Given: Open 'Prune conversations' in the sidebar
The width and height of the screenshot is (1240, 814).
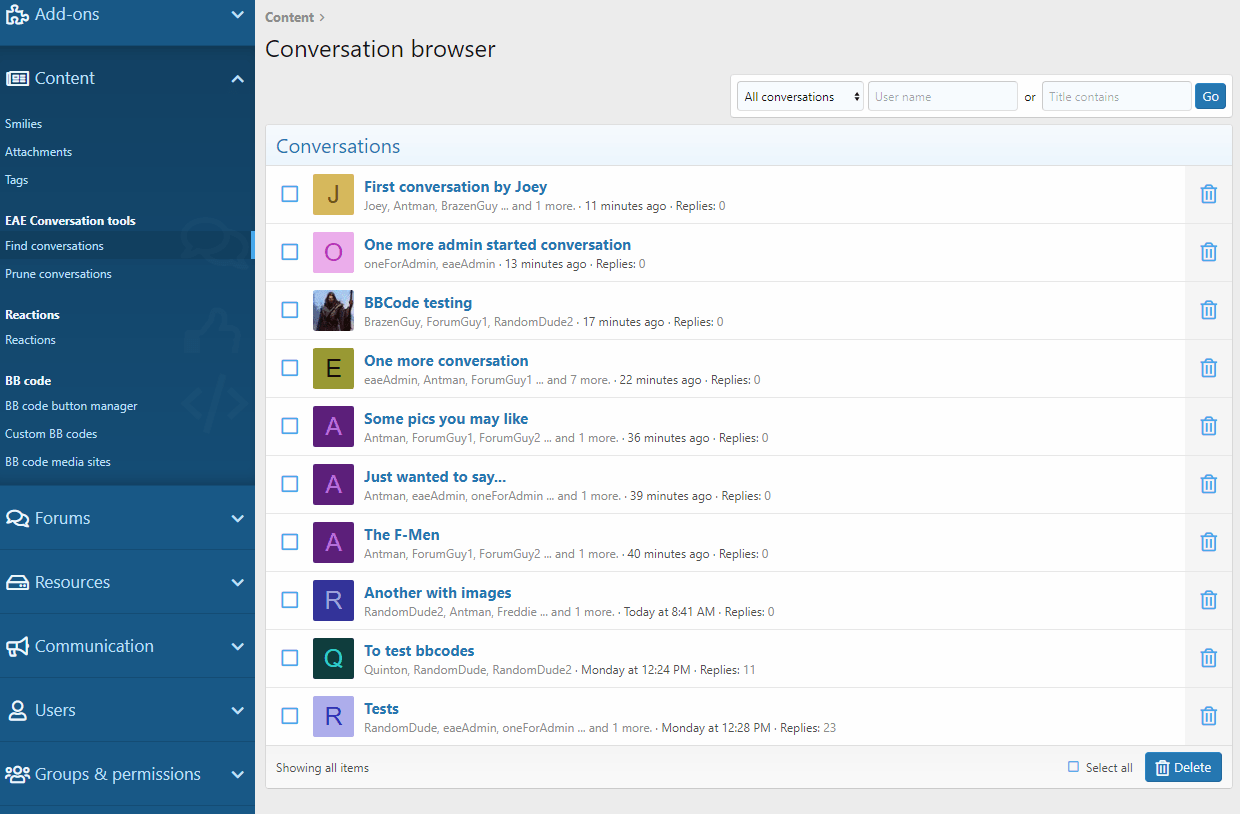Looking at the screenshot, I should click(x=58, y=274).
